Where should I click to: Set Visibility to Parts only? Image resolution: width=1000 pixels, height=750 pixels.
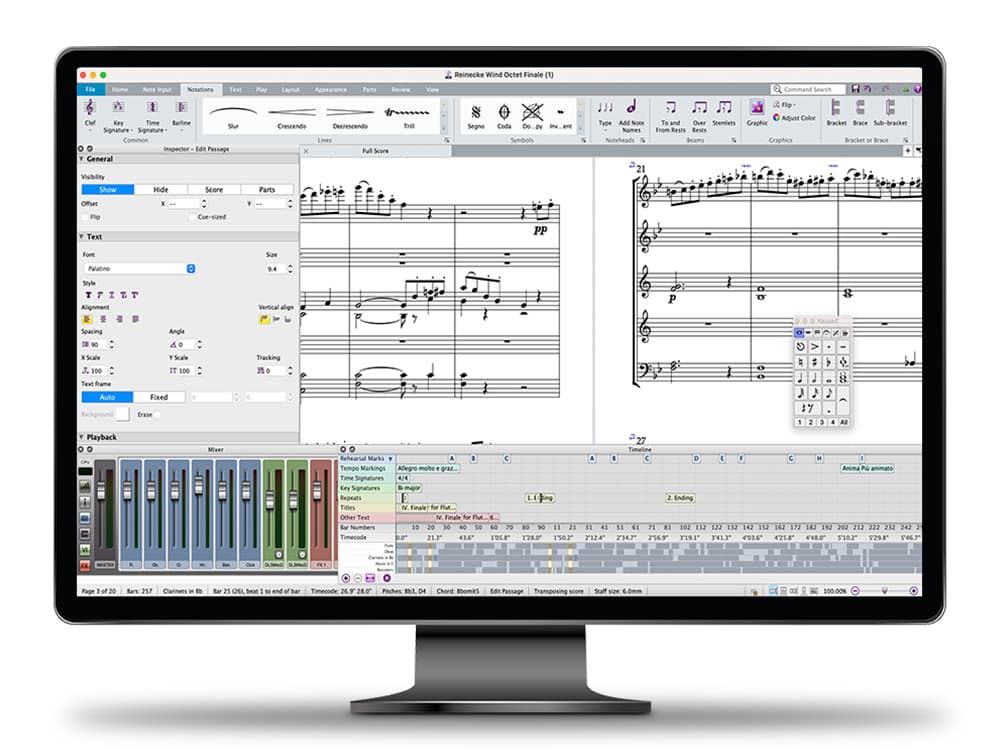pyautogui.click(x=267, y=189)
